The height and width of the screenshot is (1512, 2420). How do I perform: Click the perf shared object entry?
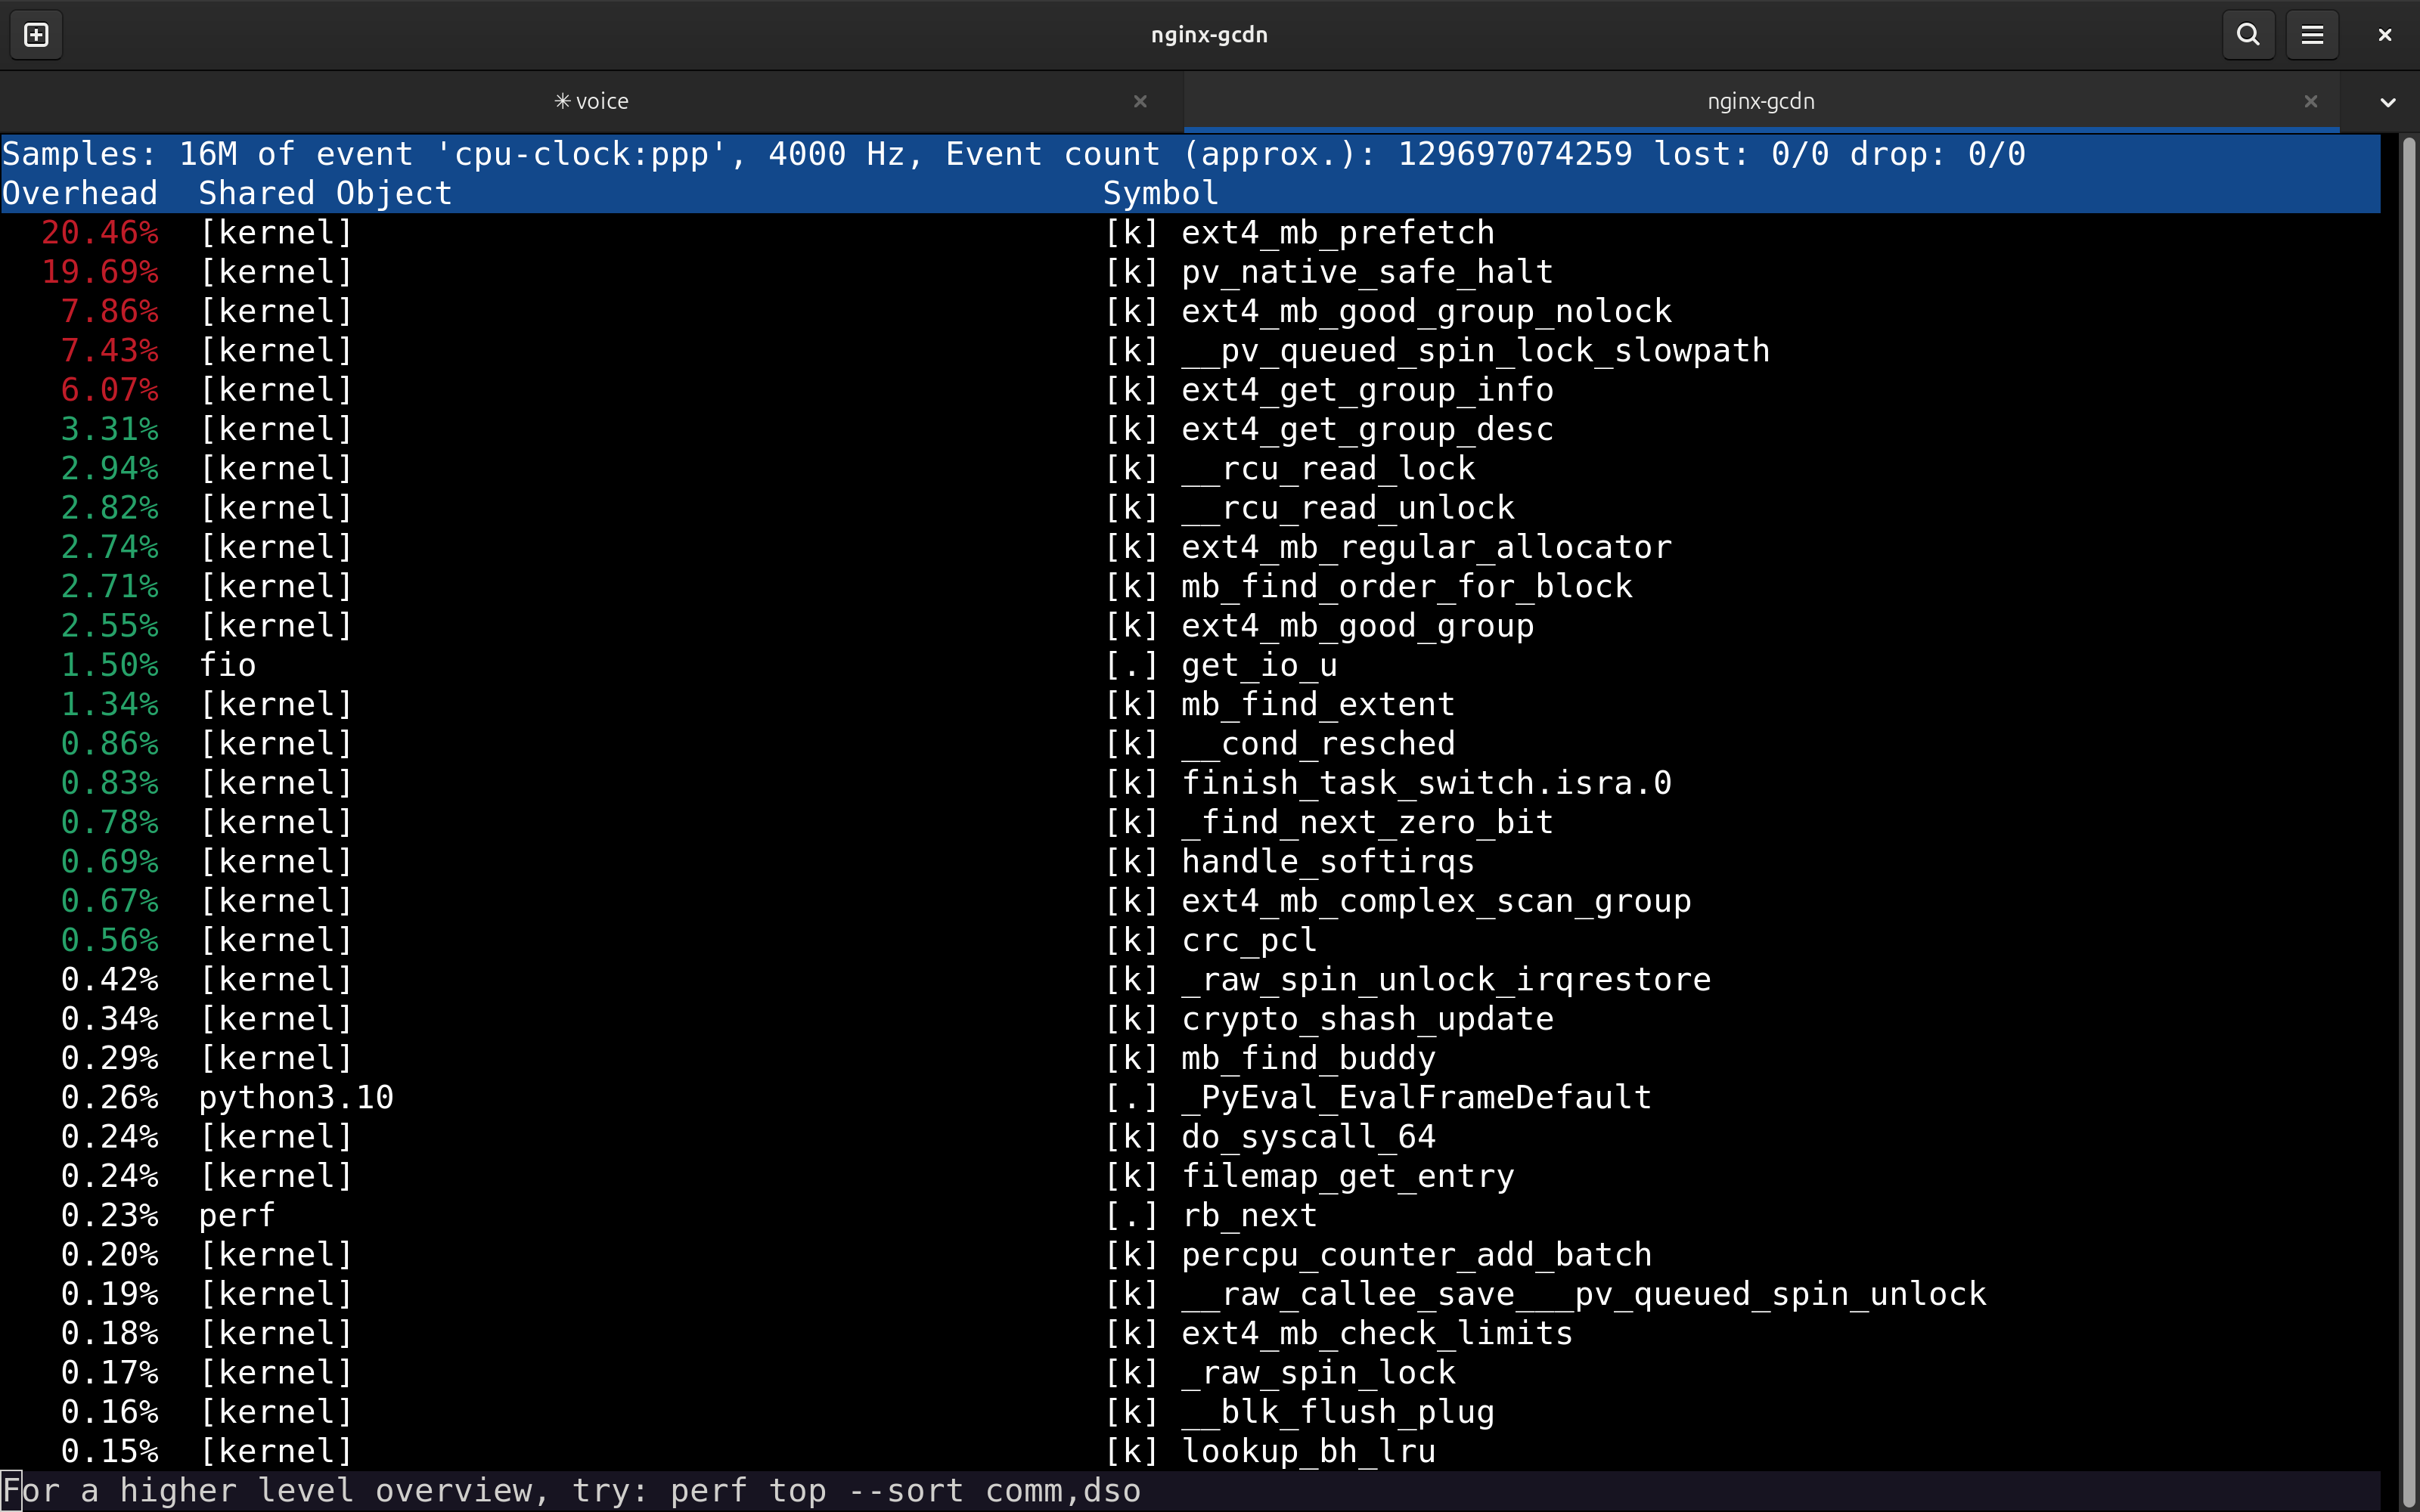[x=237, y=1216]
